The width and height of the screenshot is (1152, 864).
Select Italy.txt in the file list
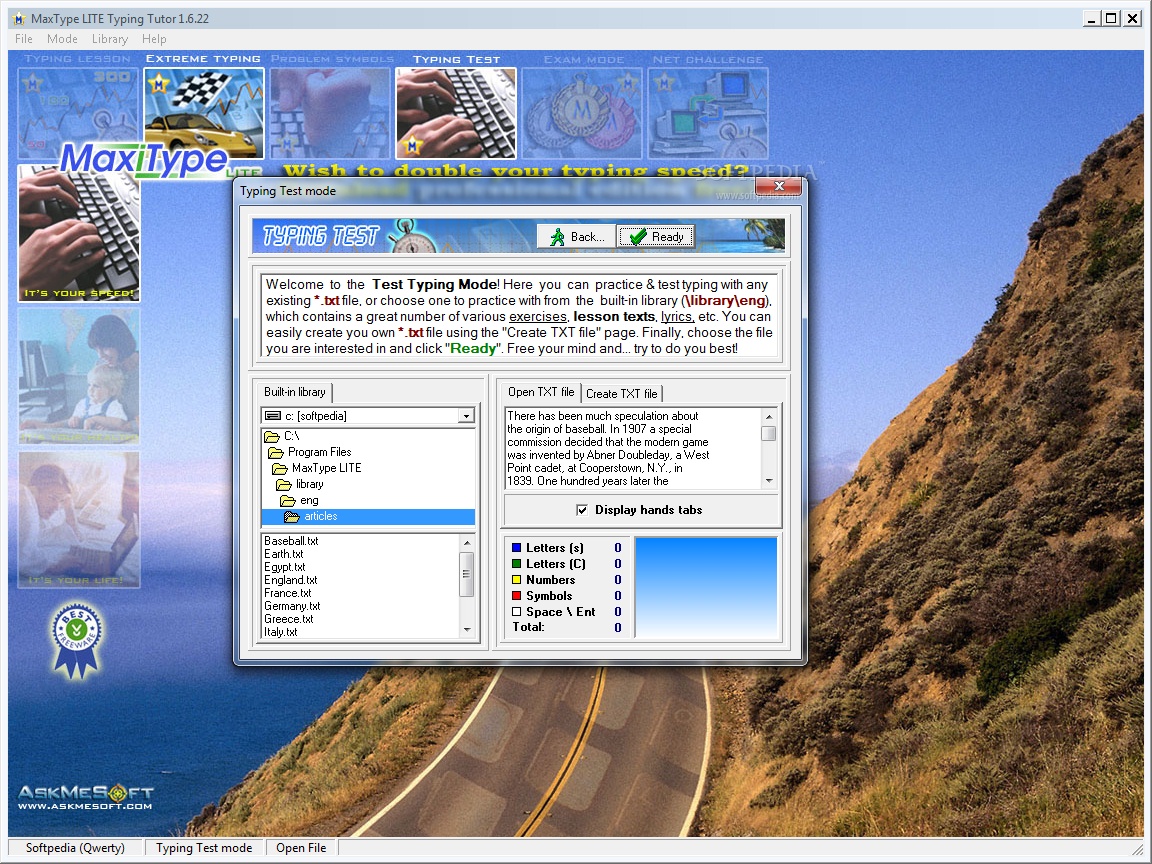click(x=281, y=632)
